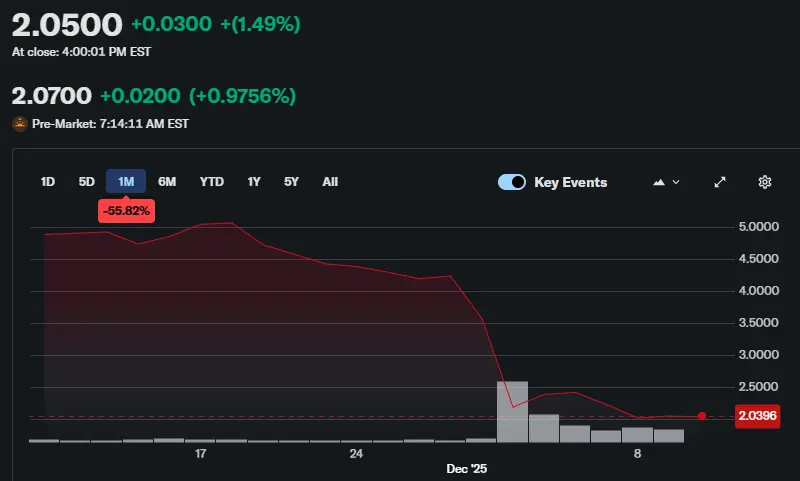Select the 5D time range
Screen dimensions: 800x481
[x=87, y=182]
